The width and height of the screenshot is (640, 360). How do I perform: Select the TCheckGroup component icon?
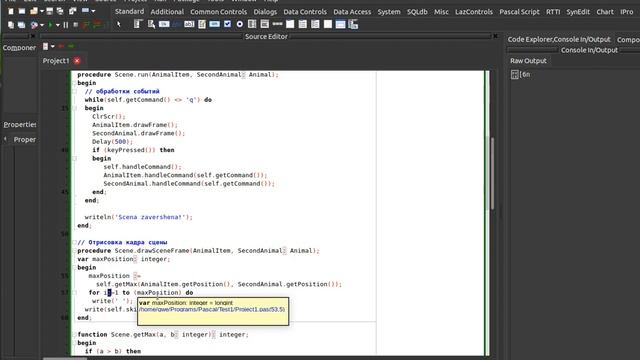coord(315,24)
